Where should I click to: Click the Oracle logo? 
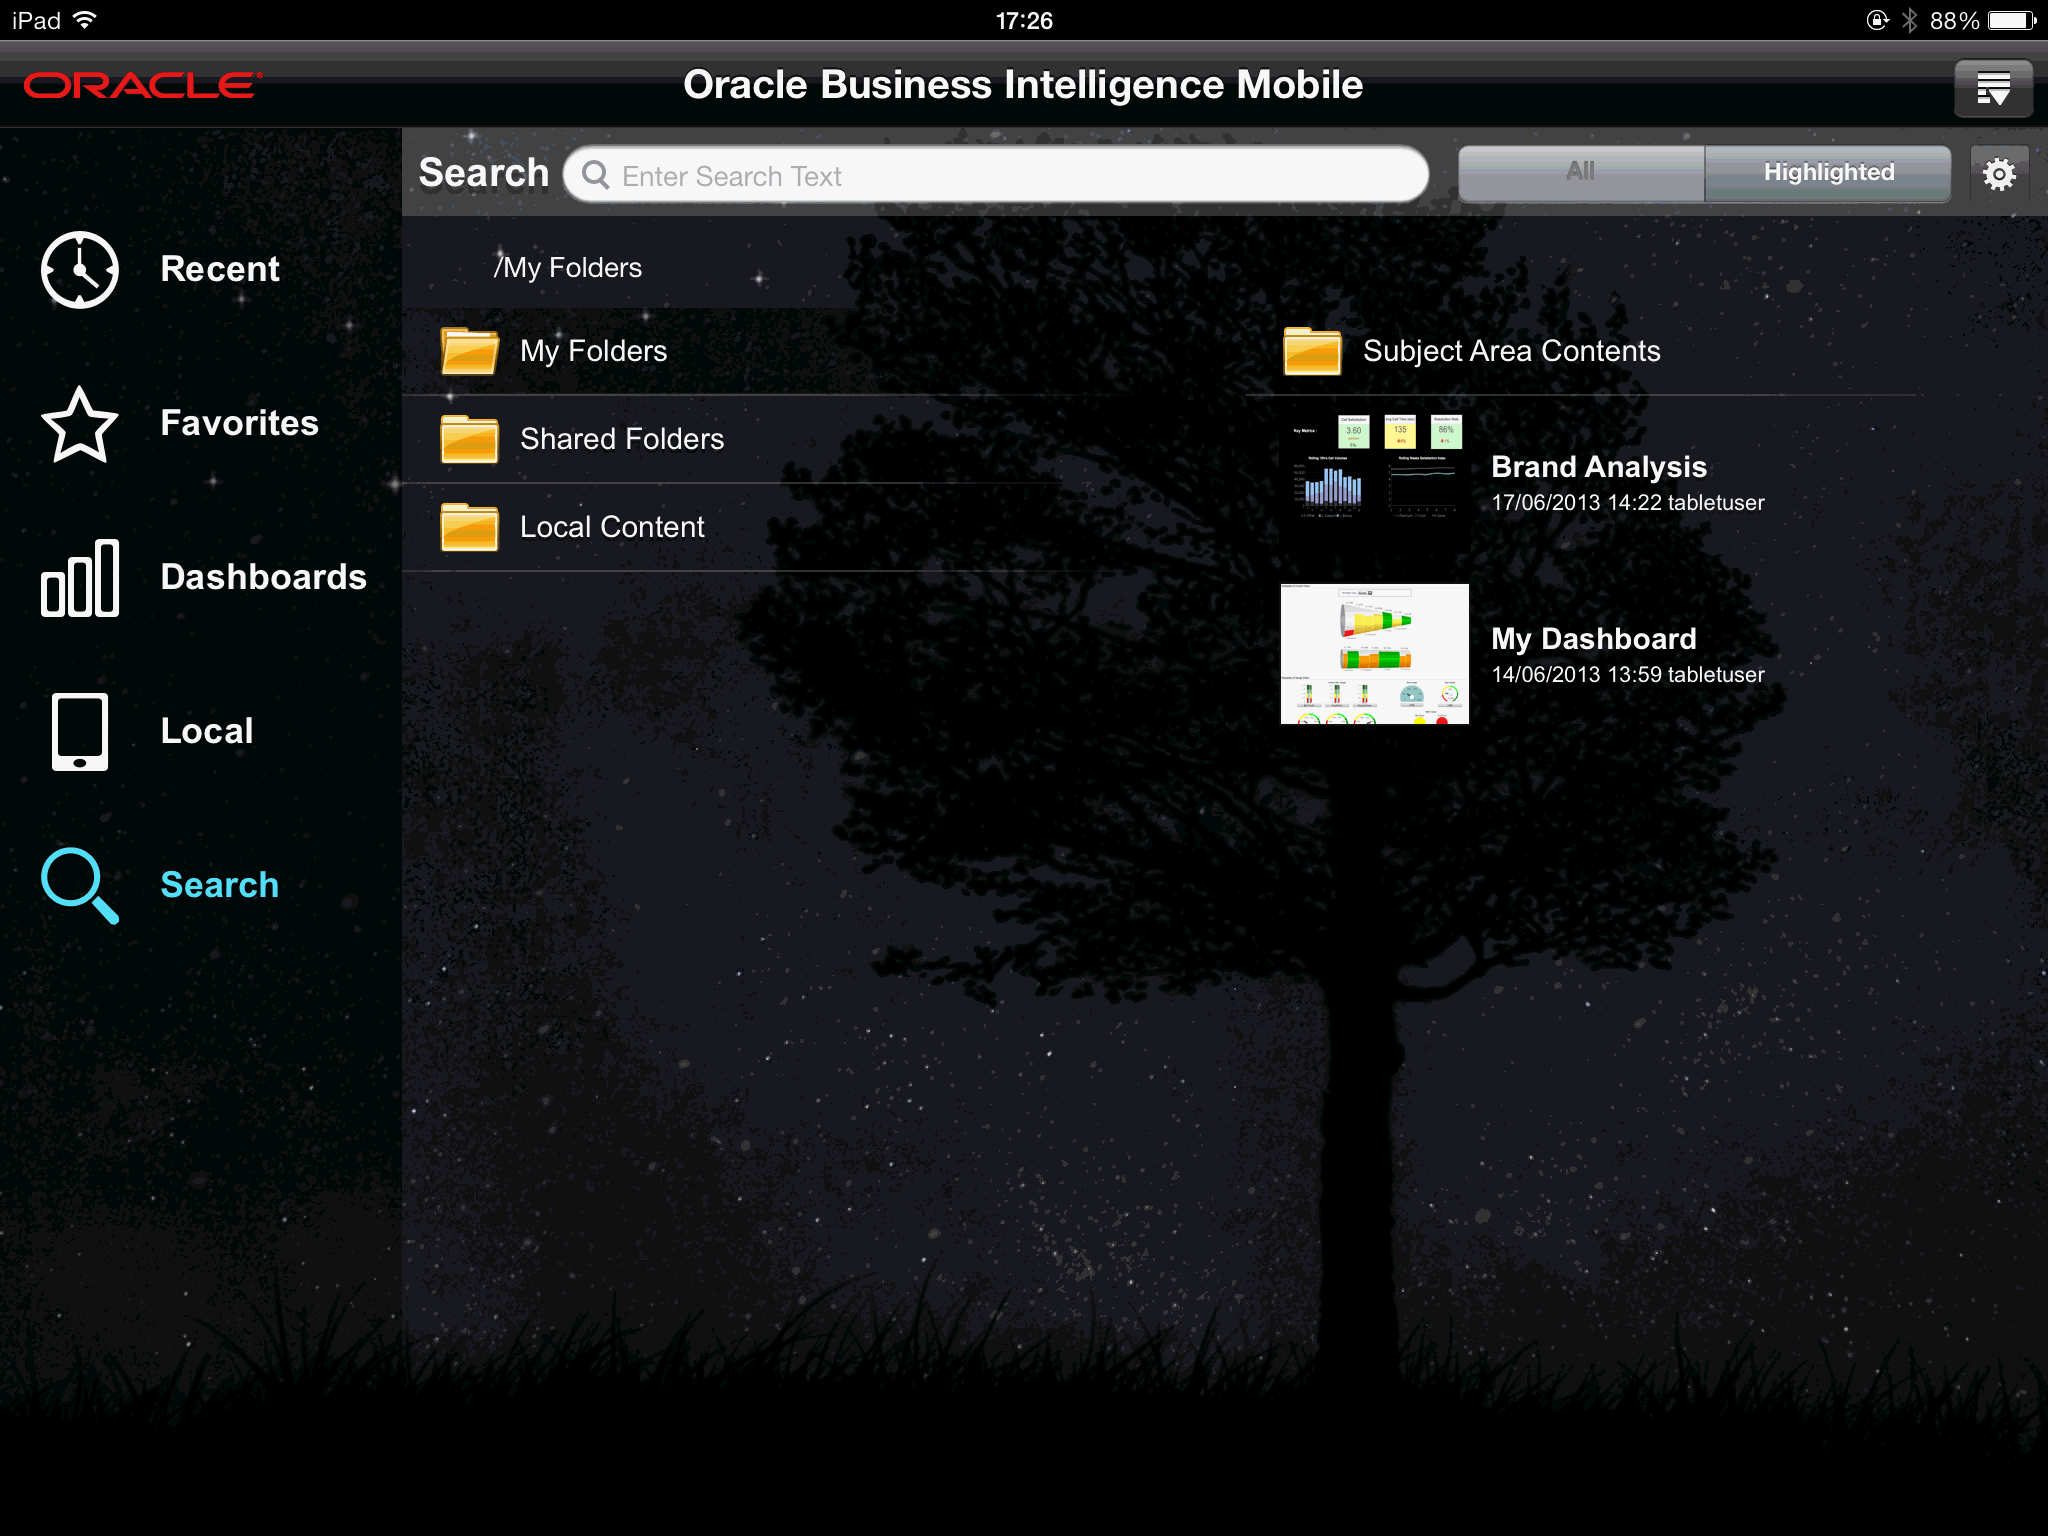click(x=143, y=85)
